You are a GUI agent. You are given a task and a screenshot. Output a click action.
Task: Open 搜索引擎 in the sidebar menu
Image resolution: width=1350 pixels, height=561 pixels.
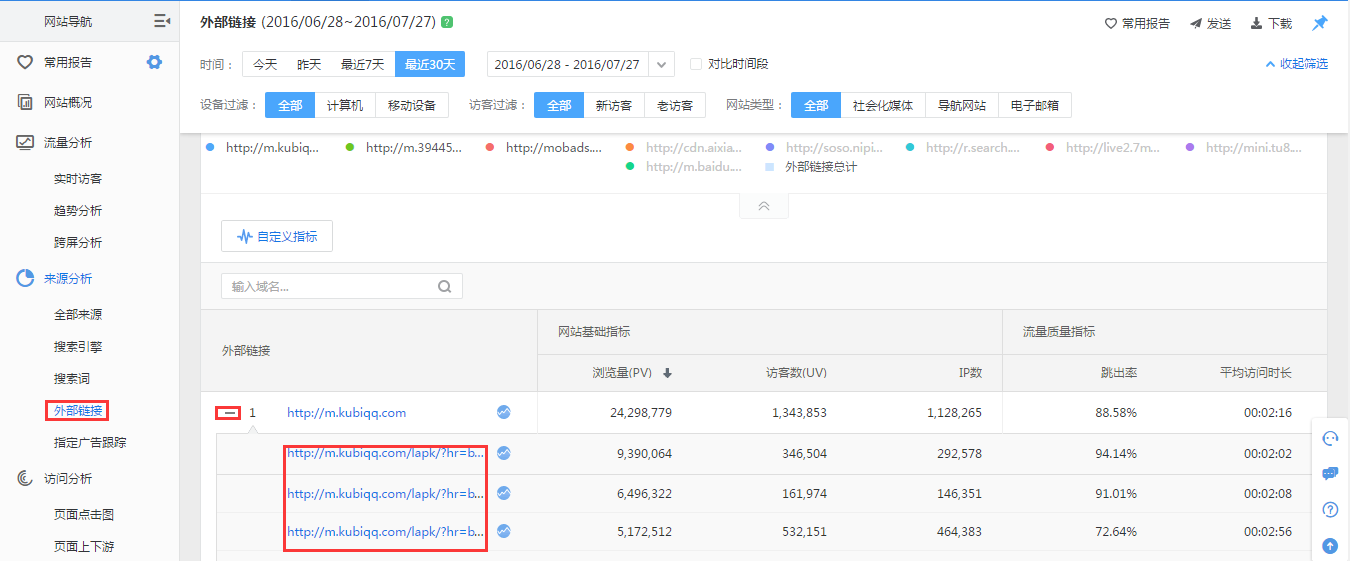pos(78,347)
